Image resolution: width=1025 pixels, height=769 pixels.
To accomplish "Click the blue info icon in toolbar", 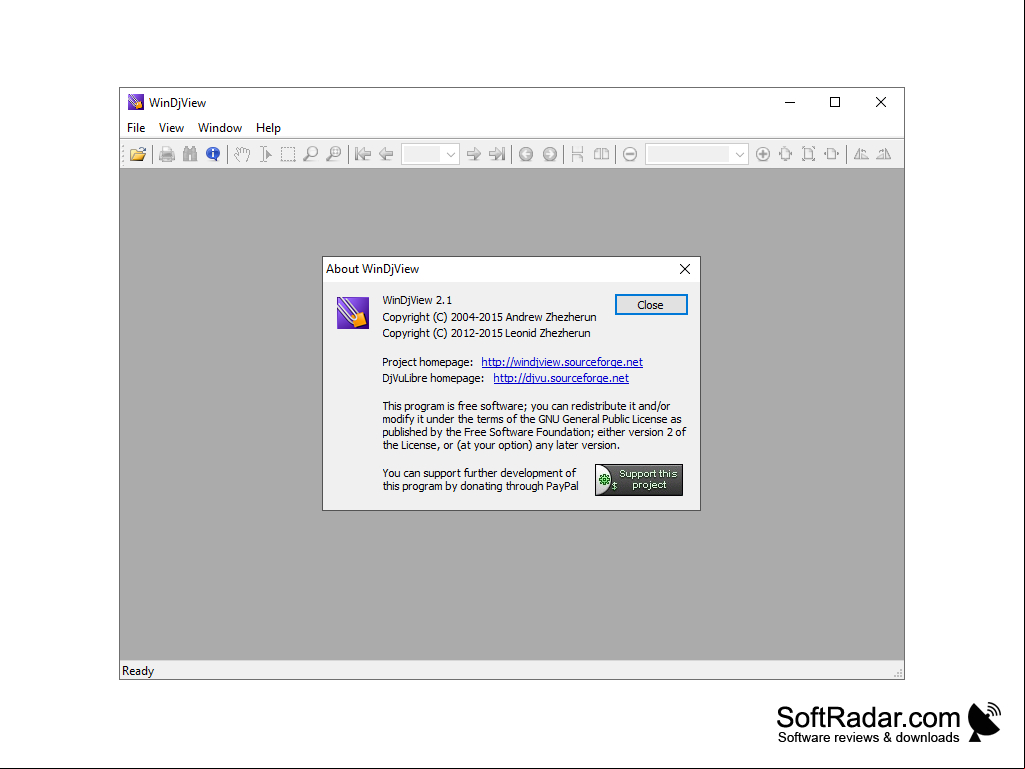I will 212,154.
